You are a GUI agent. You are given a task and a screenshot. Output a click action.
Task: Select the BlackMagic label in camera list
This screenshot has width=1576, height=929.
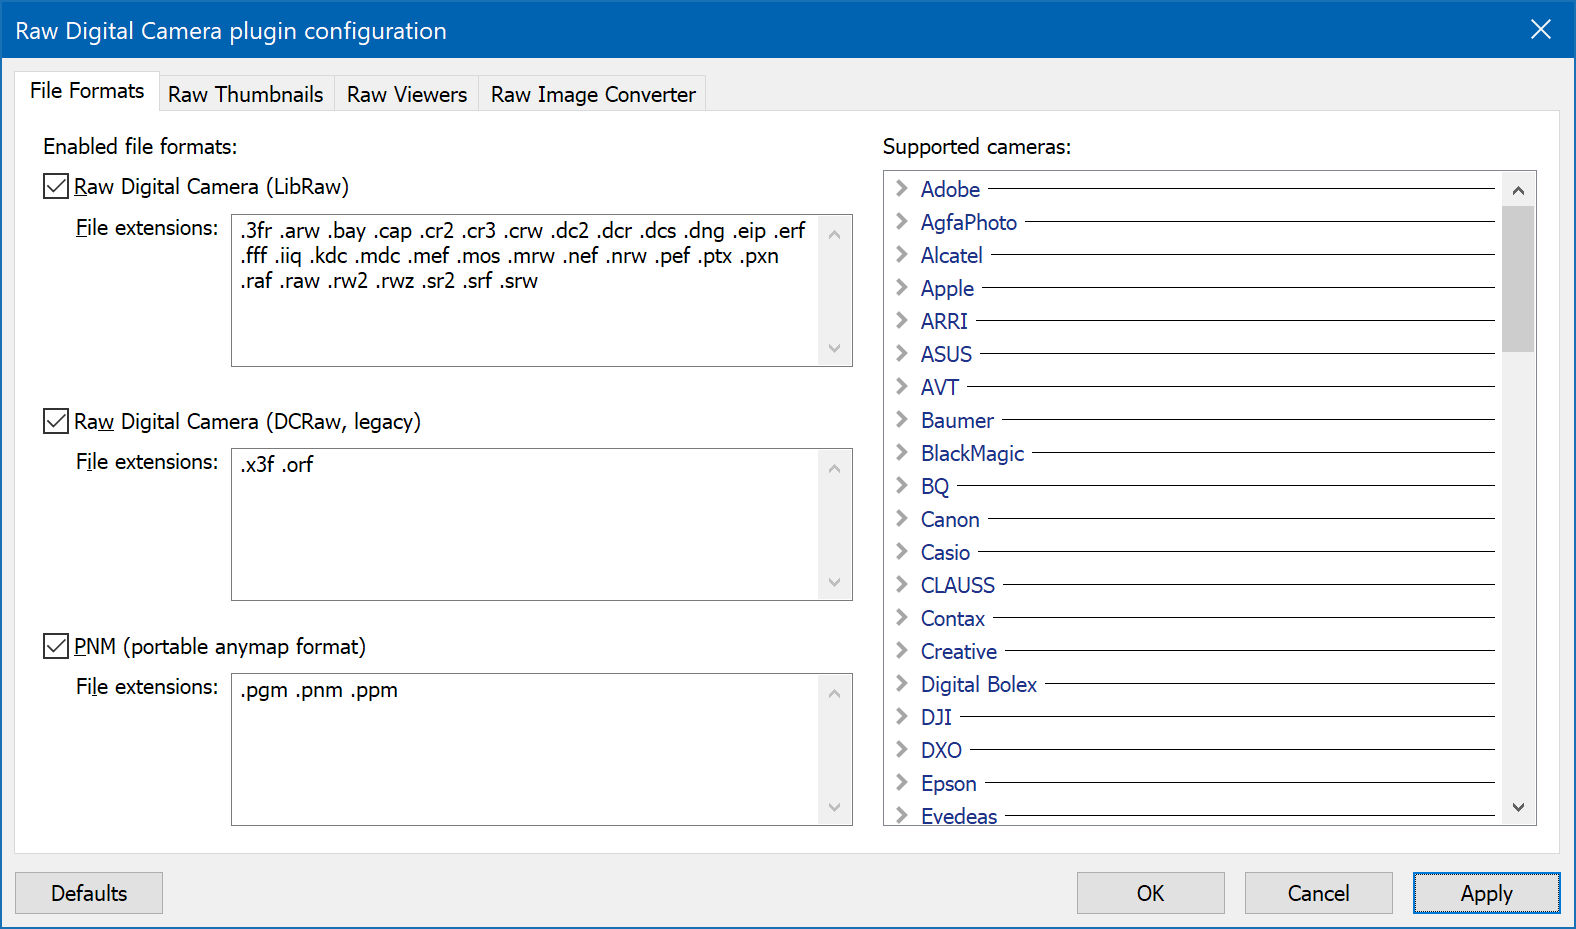point(972,453)
